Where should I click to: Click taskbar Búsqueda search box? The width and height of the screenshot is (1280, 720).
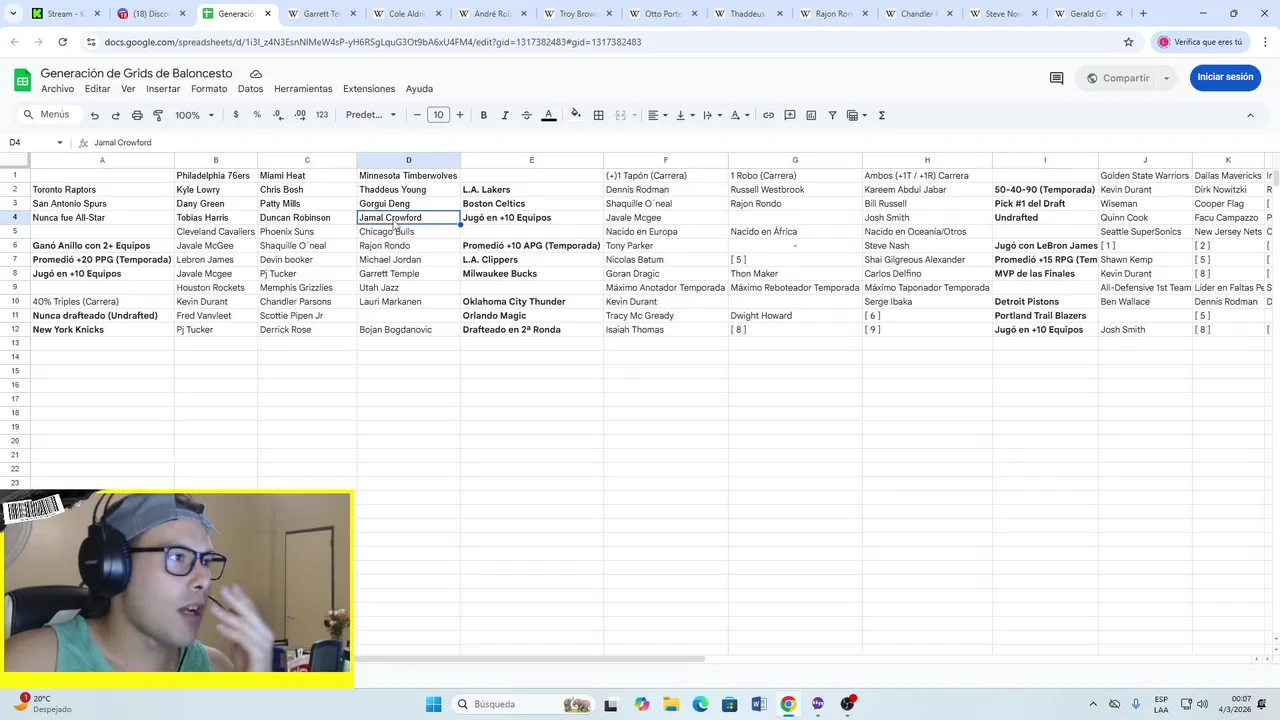(x=523, y=704)
